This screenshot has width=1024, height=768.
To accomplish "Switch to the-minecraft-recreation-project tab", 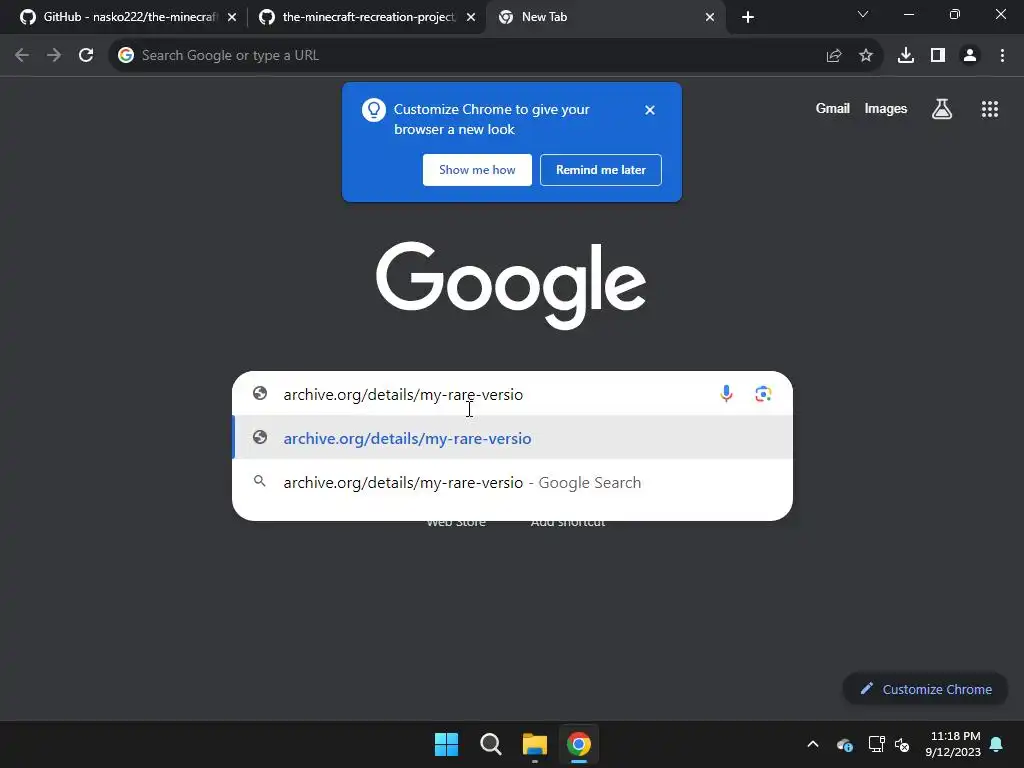I will click(367, 17).
